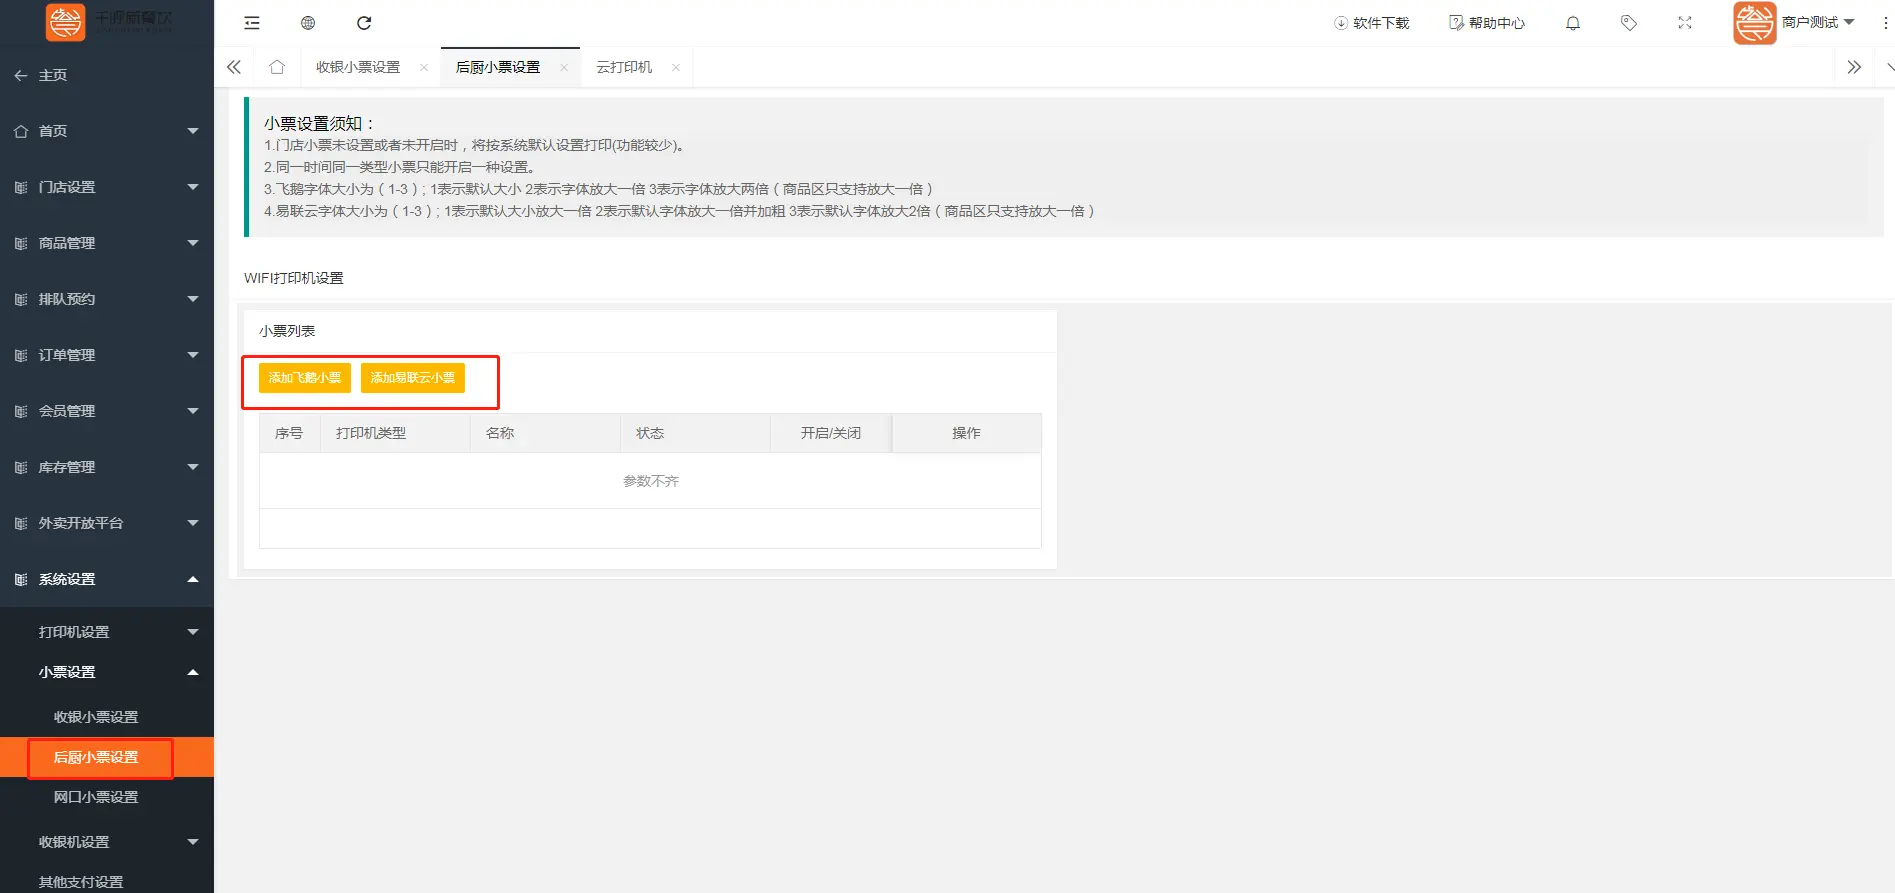
Task: Click 添加易联云小票 button
Action: click(413, 378)
